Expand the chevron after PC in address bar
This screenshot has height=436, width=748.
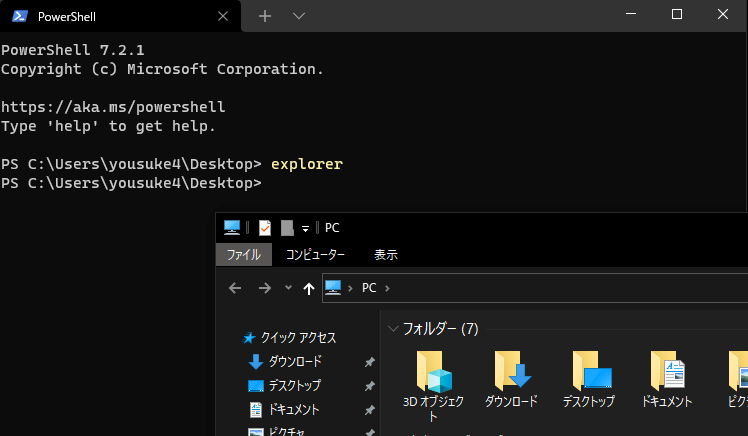click(x=387, y=288)
